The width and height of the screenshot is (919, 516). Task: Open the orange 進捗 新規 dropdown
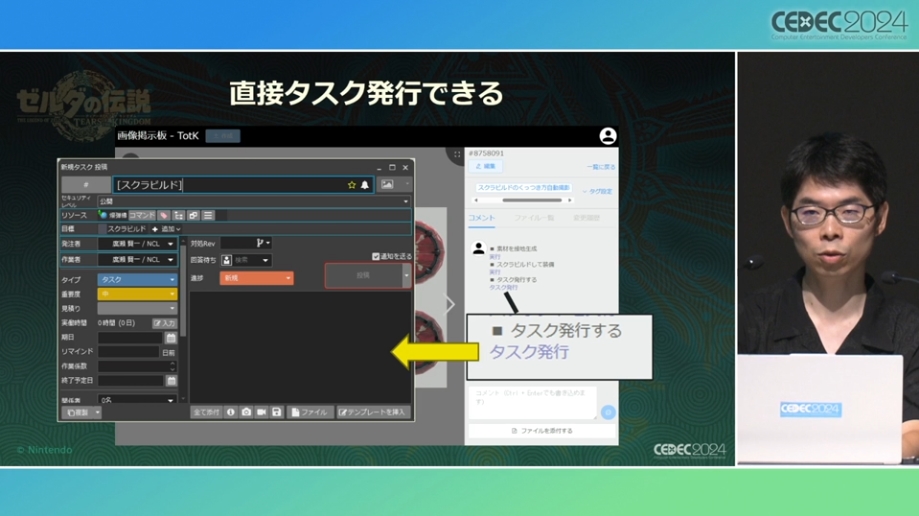tap(257, 278)
